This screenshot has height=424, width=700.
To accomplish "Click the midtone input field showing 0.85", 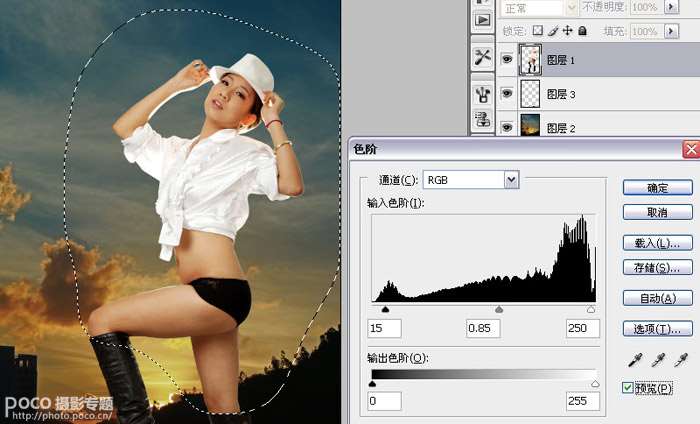I will pyautogui.click(x=483, y=328).
